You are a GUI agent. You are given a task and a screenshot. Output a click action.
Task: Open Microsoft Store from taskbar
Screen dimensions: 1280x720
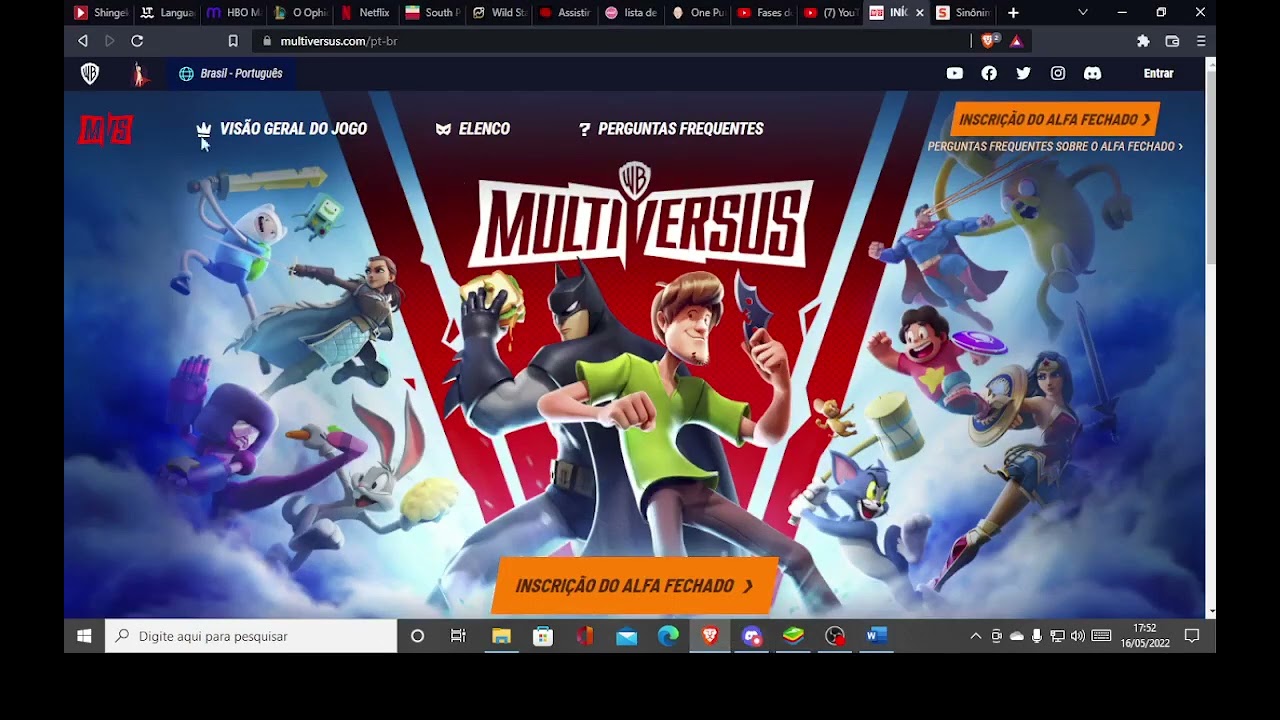pyautogui.click(x=543, y=636)
